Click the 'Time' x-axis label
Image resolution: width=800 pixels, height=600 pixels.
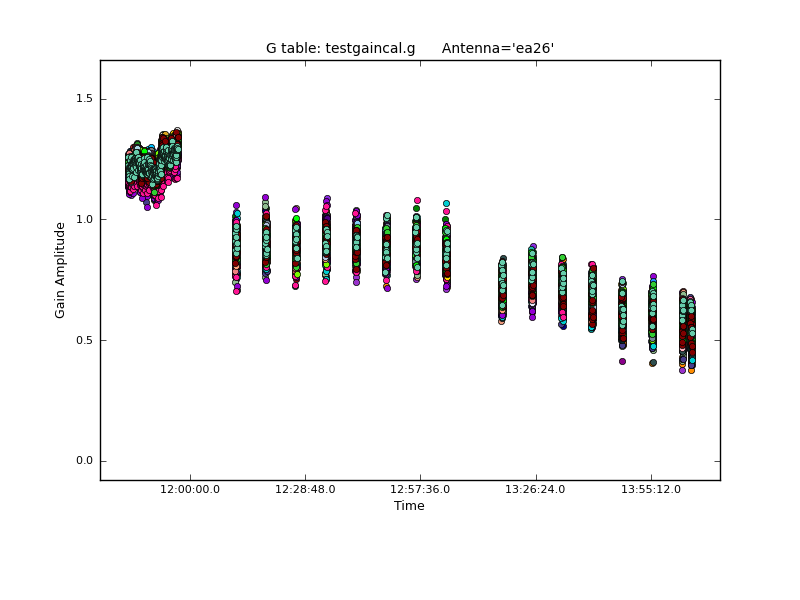point(409,506)
